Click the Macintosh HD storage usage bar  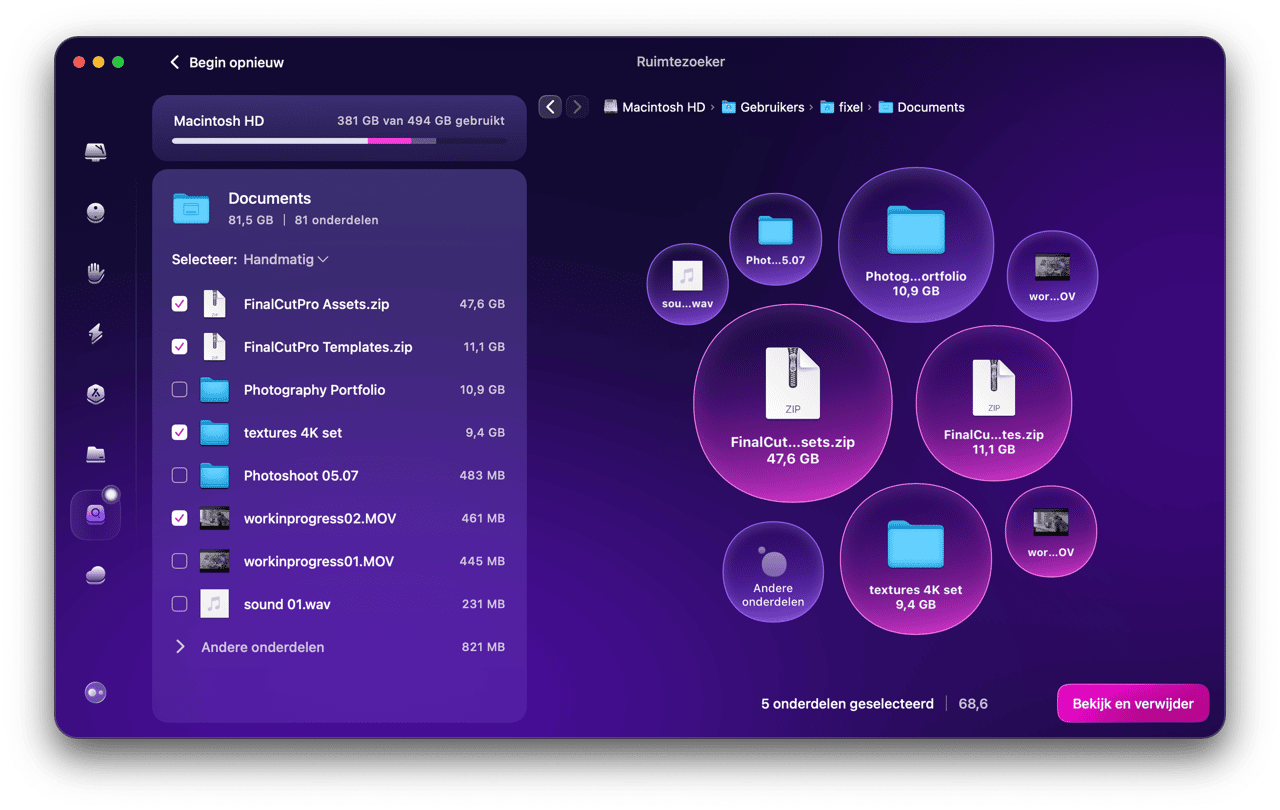338,141
